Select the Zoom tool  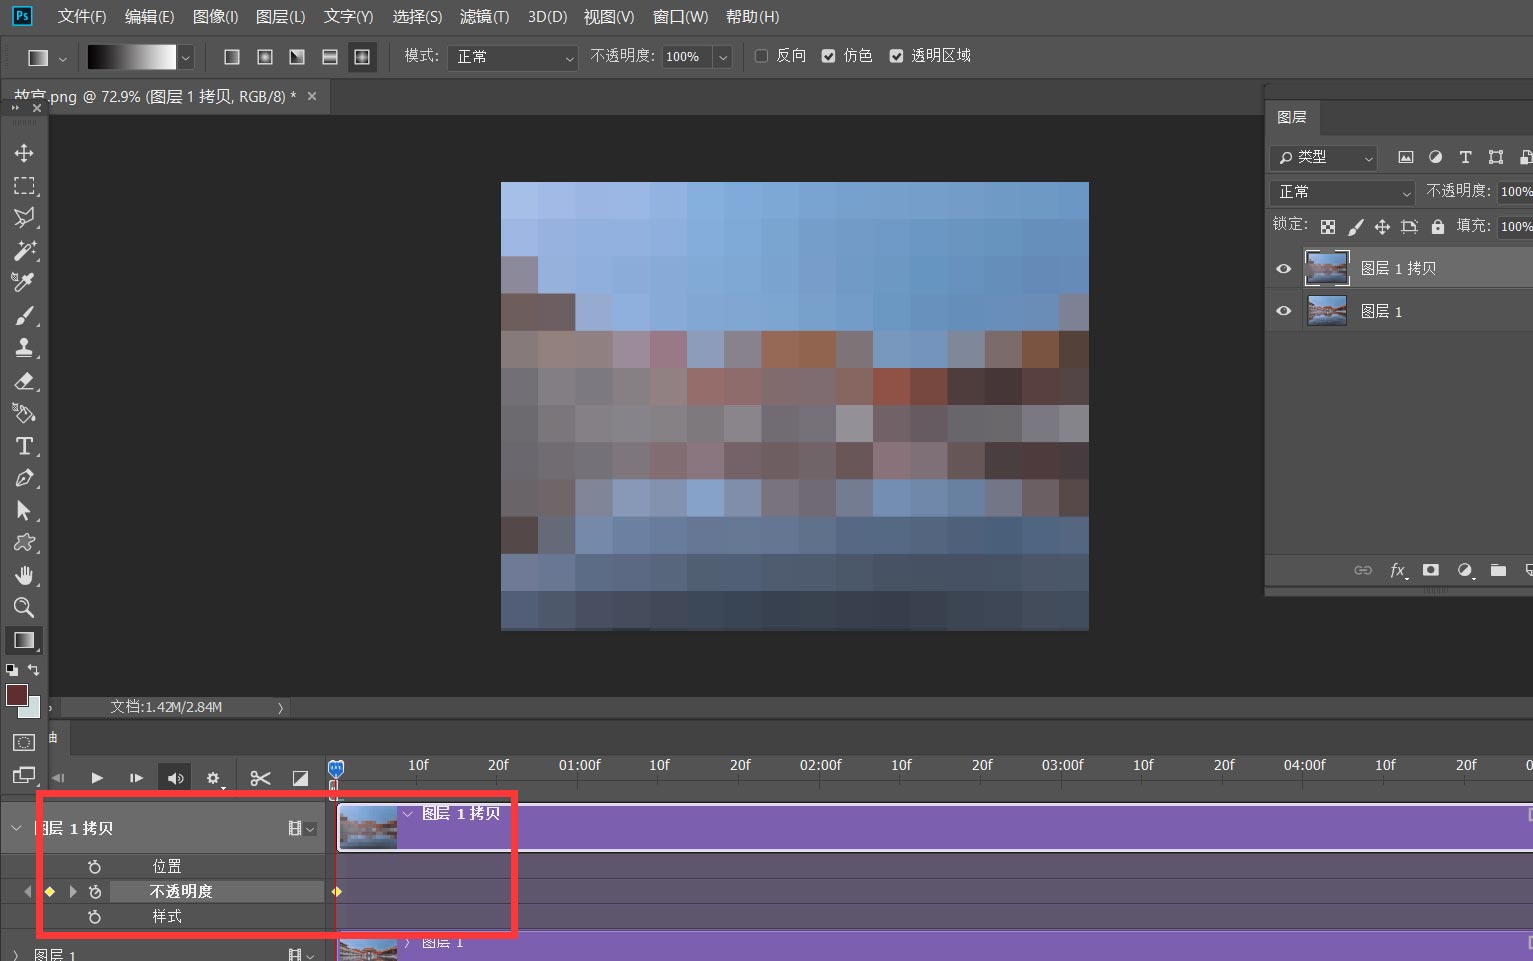pos(24,607)
